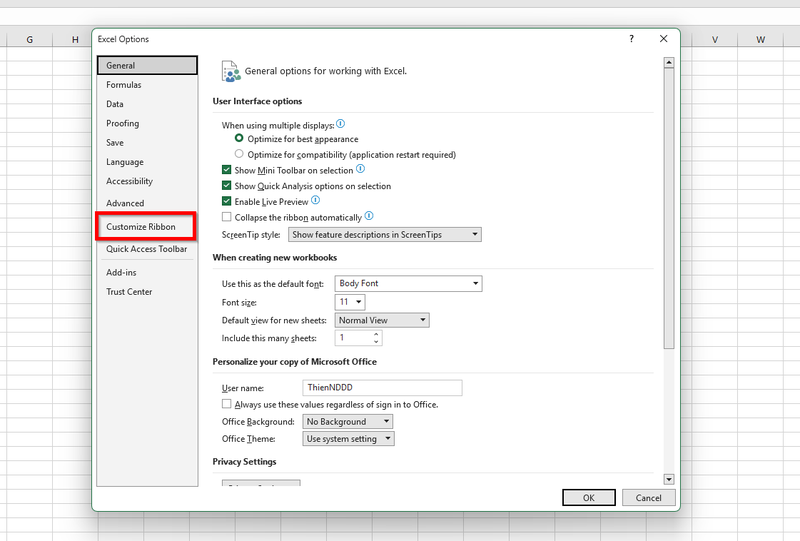Open the Font size dropdown
Viewport: 800px width, 541px height.
coord(349,302)
